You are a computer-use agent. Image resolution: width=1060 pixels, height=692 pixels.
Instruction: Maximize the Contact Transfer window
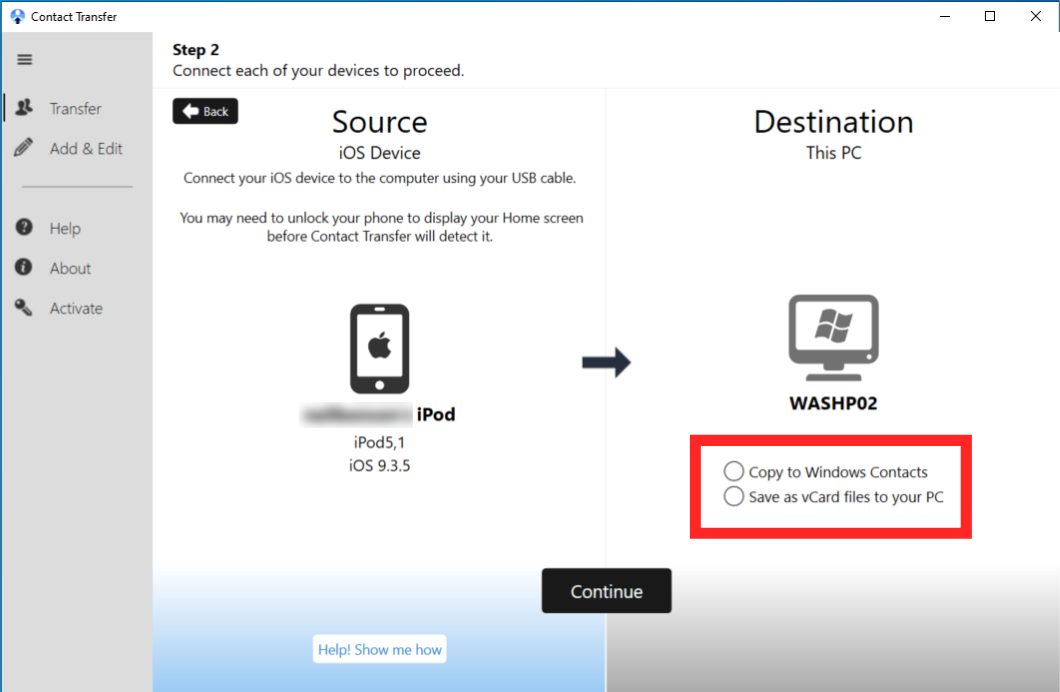point(990,16)
